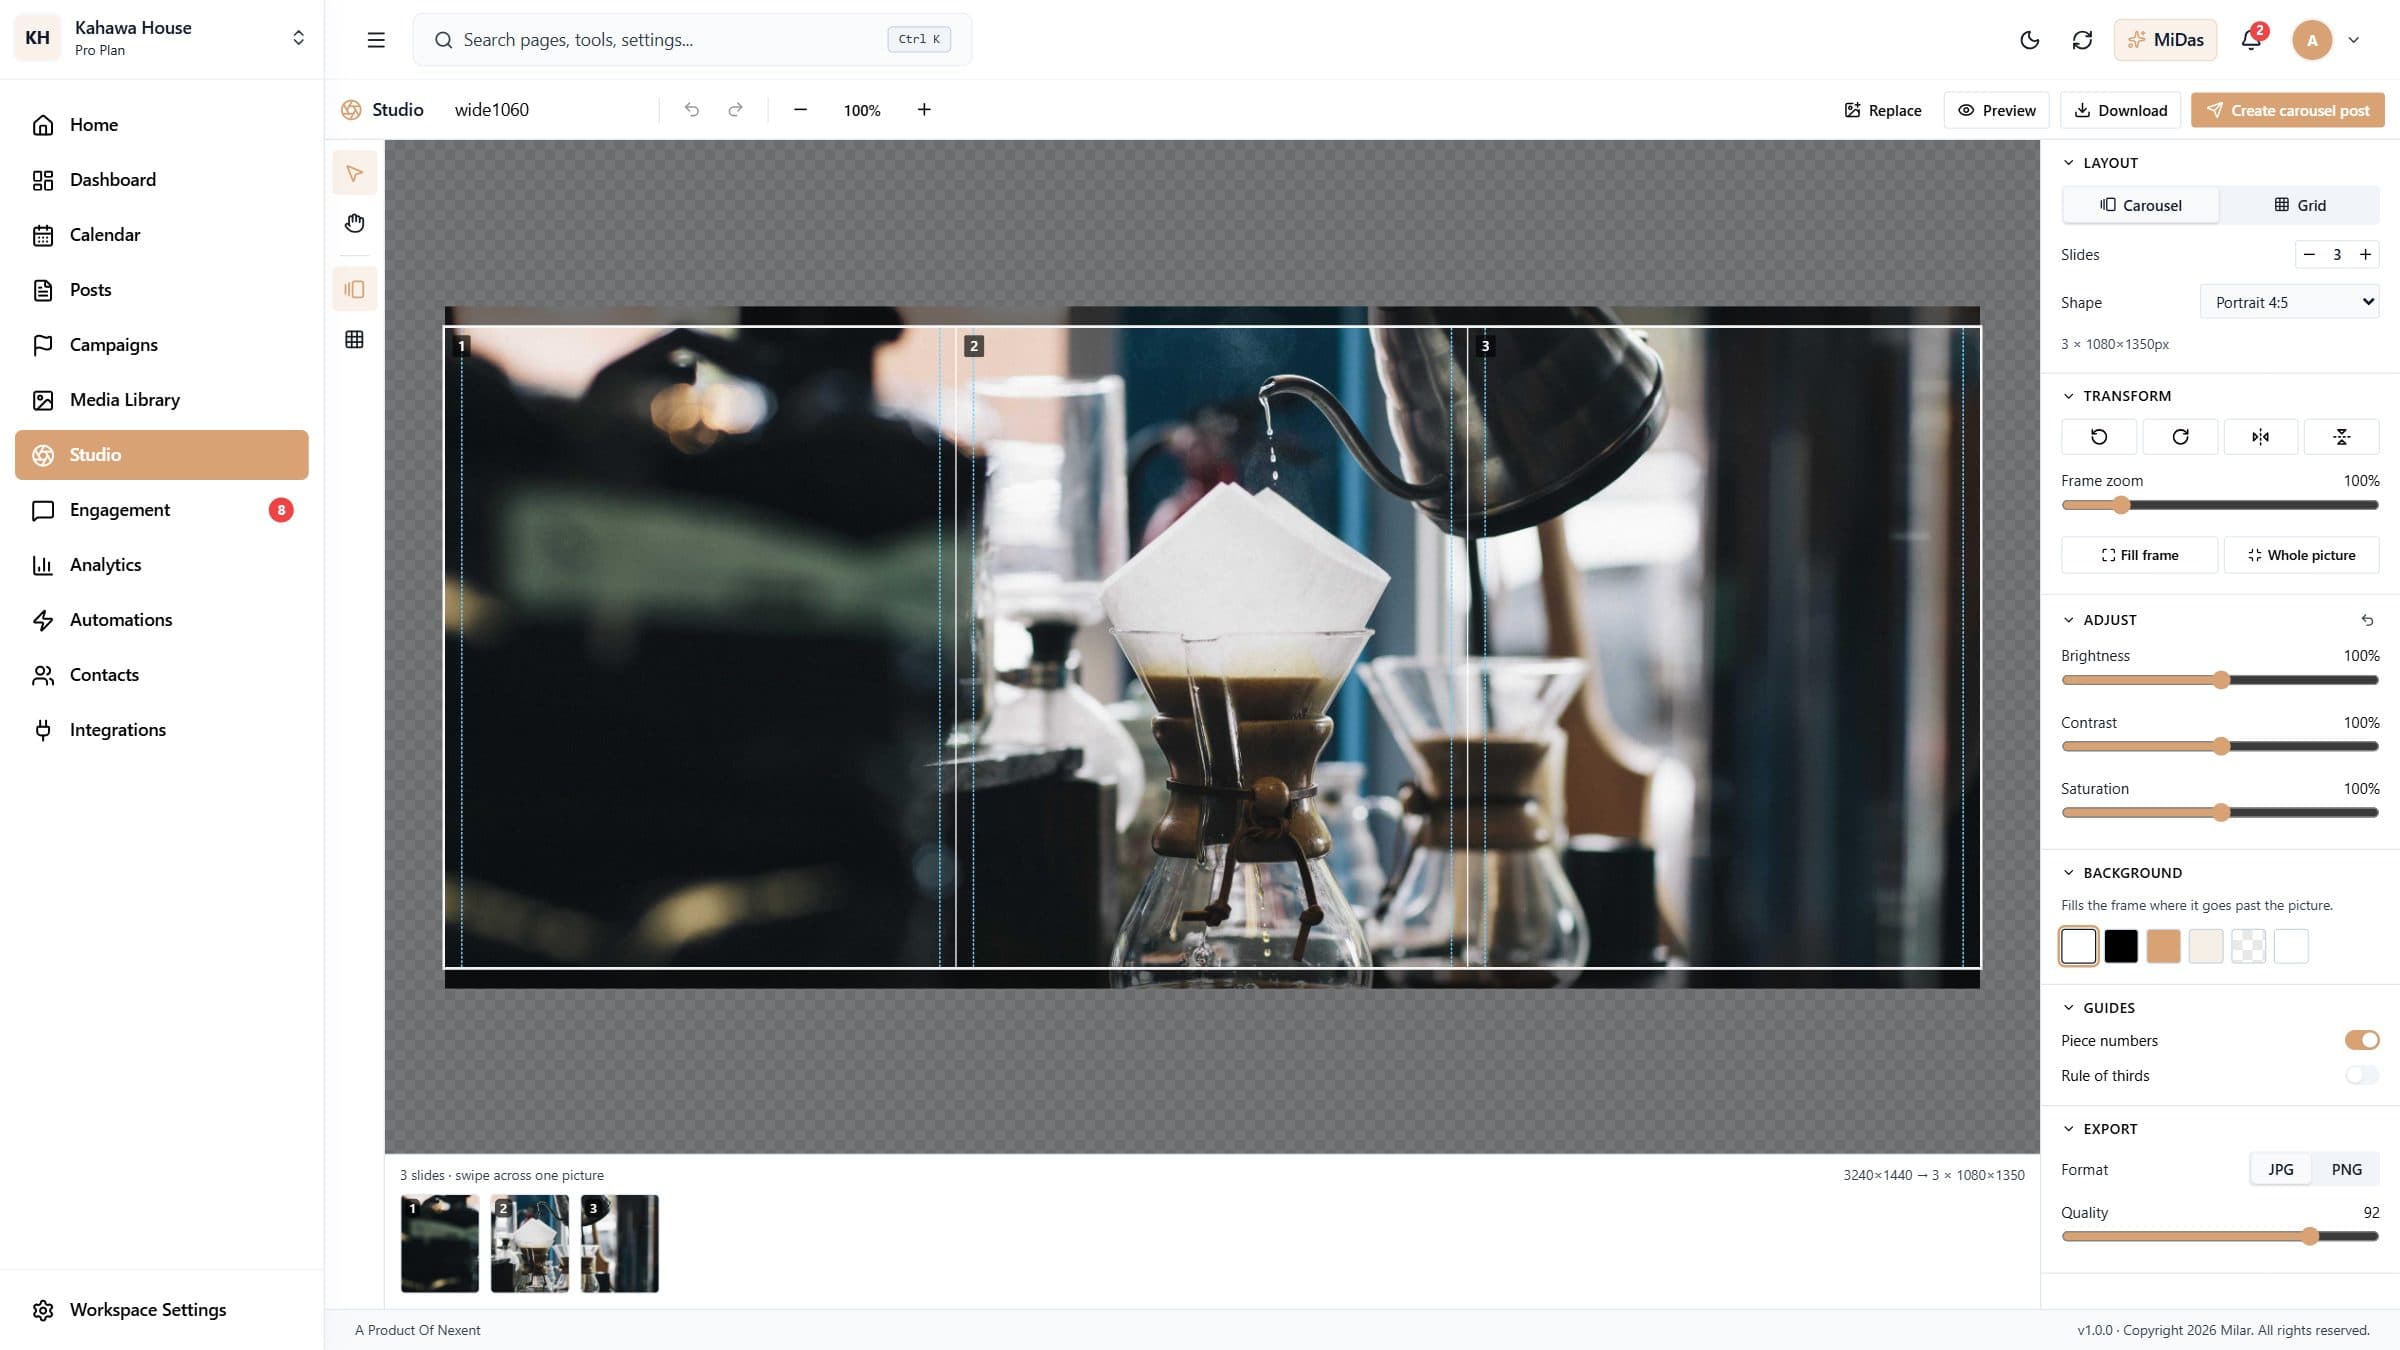Collapse the Layout section
The height and width of the screenshot is (1350, 2400).
pyautogui.click(x=2100, y=163)
